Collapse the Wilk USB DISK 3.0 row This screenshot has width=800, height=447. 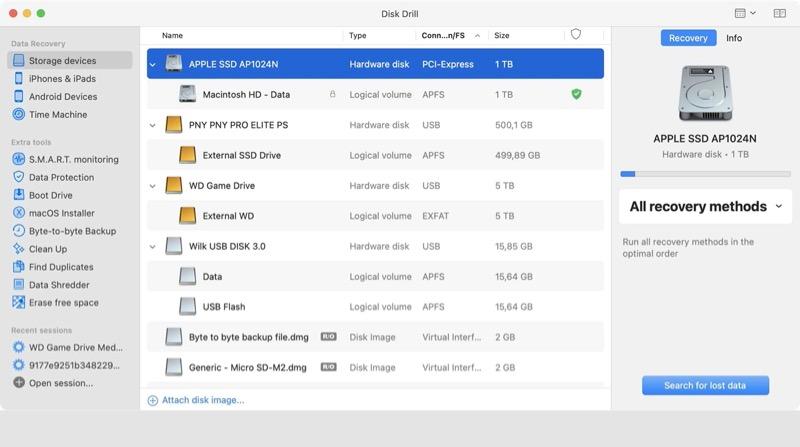click(x=153, y=246)
